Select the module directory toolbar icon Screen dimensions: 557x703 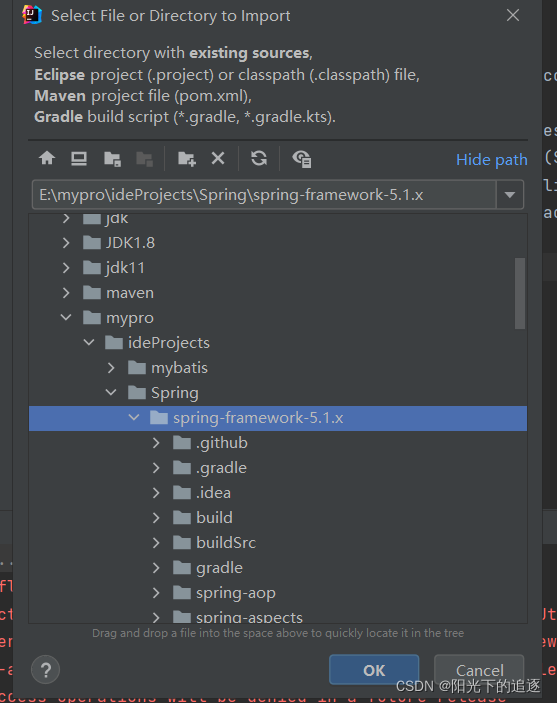point(144,159)
